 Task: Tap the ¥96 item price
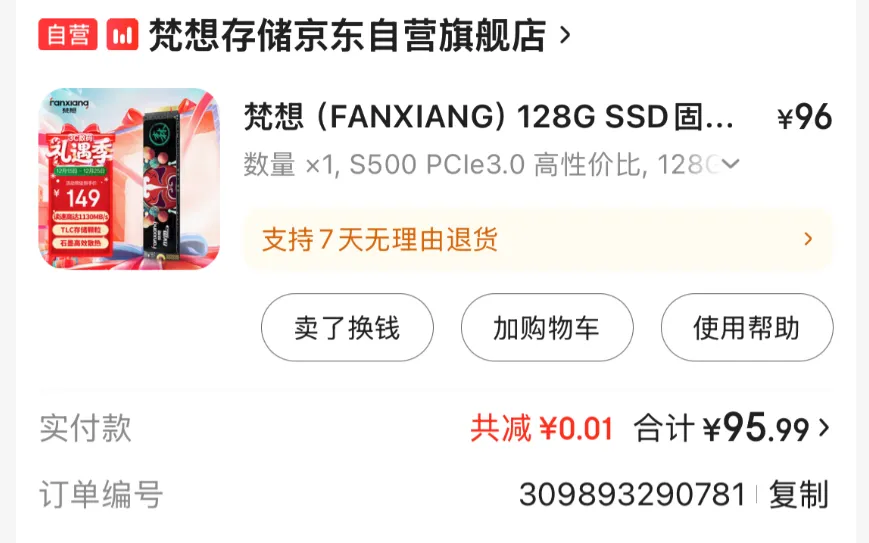point(804,117)
